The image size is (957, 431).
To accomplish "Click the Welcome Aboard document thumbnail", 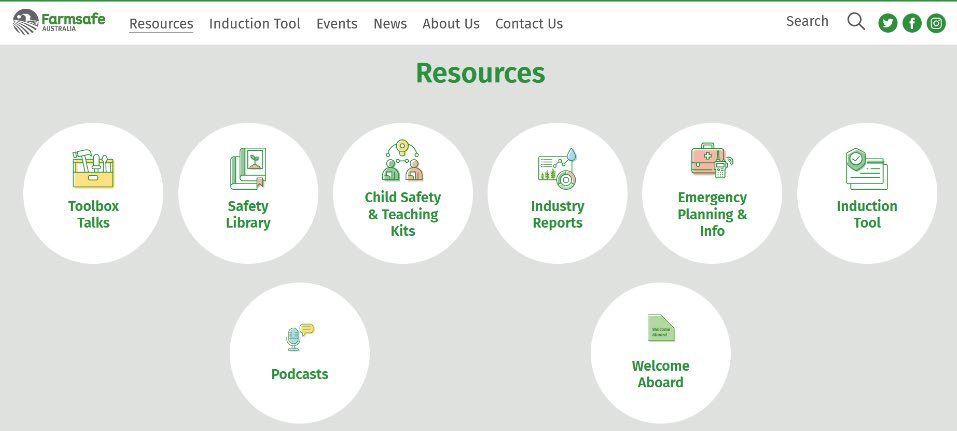I will pyautogui.click(x=661, y=328).
